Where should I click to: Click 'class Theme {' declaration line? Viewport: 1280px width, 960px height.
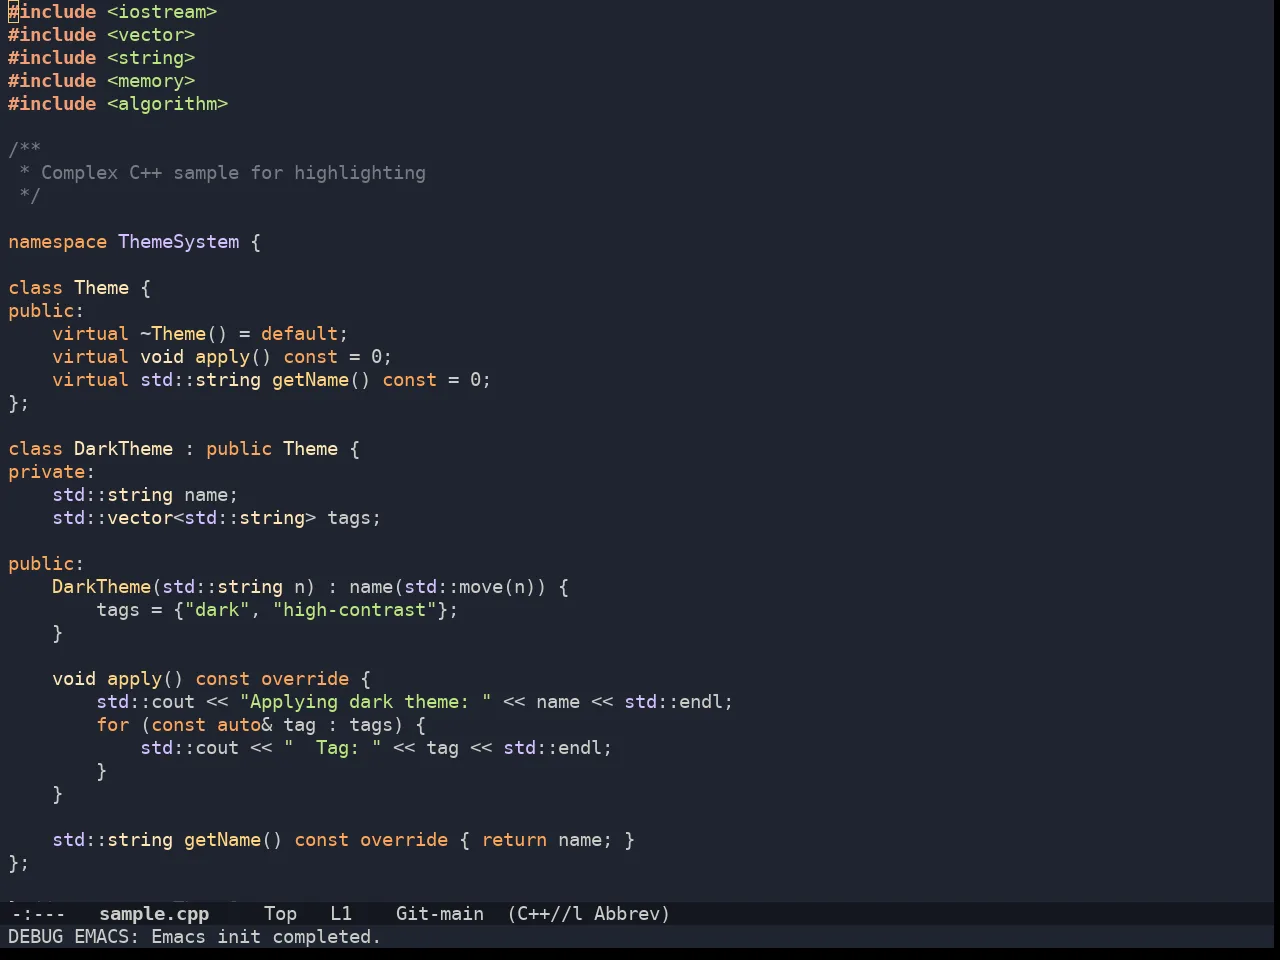pos(80,288)
